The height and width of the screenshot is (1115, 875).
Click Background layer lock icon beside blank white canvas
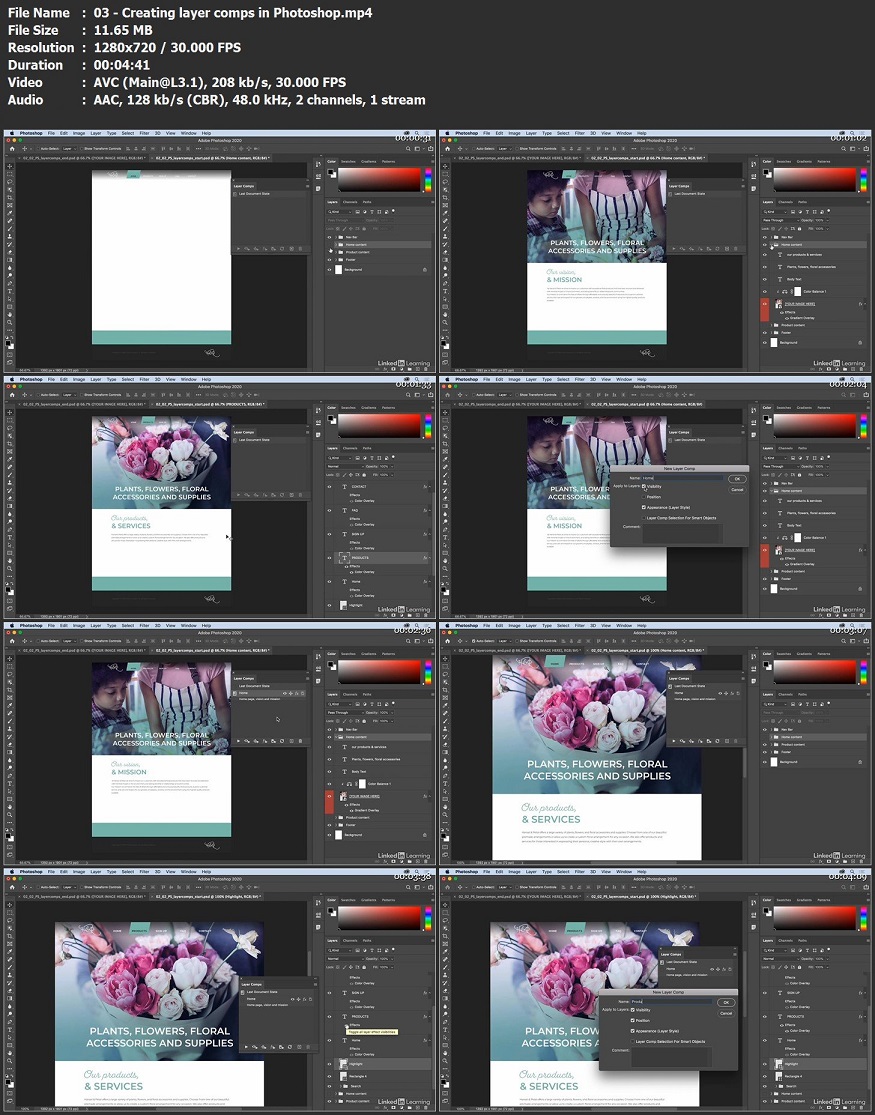[424, 270]
